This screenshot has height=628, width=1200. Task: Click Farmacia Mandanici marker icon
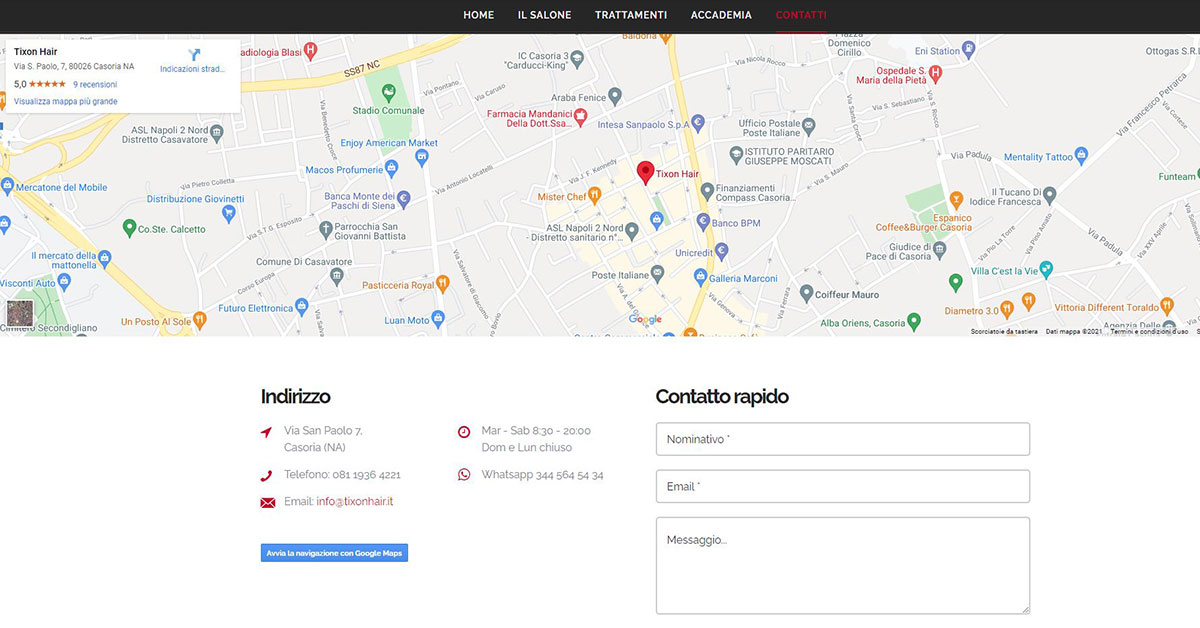coord(579,117)
